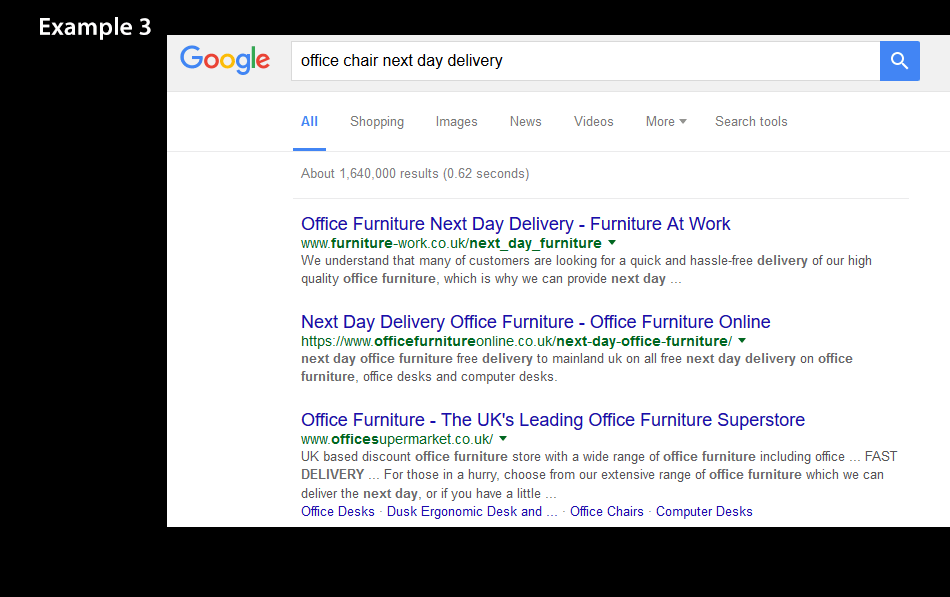Click the officefurnitureonline.co.uk next-day-office-furniture URL text

point(516,341)
